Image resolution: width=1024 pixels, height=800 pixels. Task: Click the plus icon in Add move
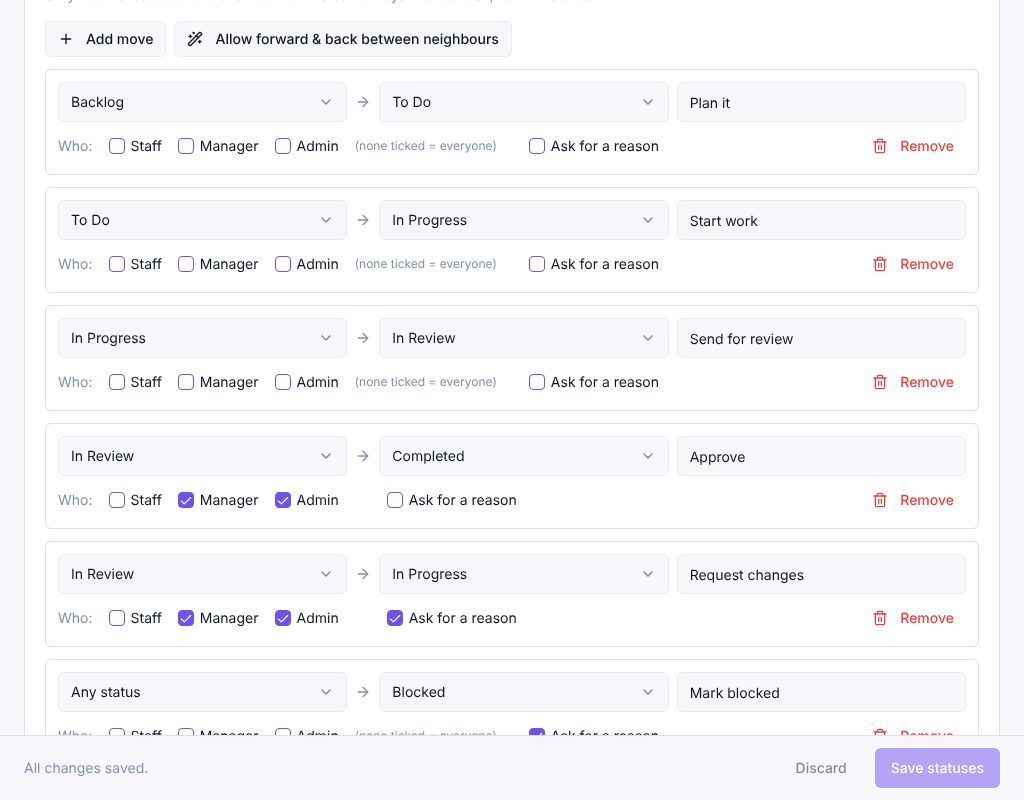[66, 39]
